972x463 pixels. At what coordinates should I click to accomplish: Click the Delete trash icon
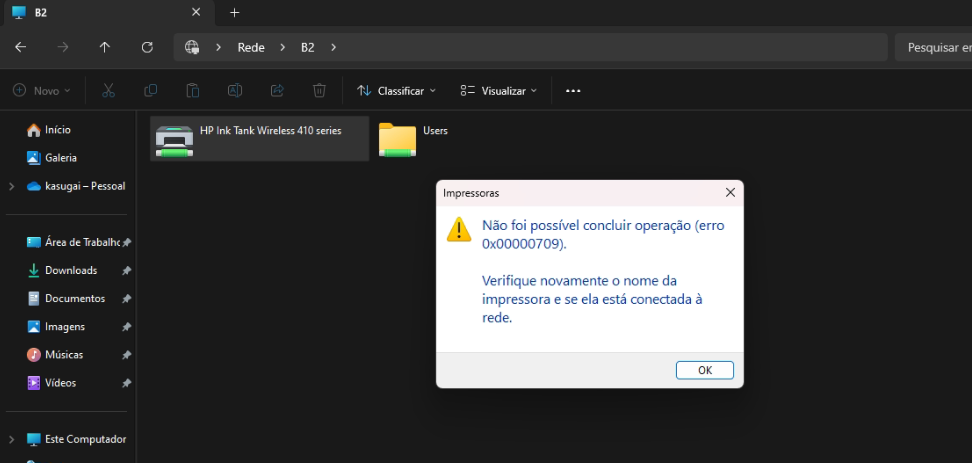point(319,90)
